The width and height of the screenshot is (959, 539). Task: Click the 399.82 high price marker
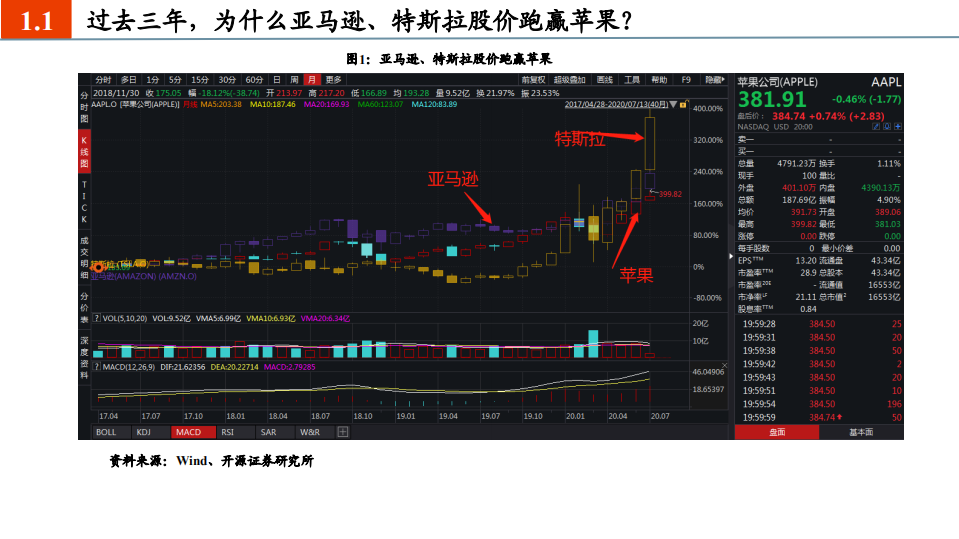[x=670, y=194]
